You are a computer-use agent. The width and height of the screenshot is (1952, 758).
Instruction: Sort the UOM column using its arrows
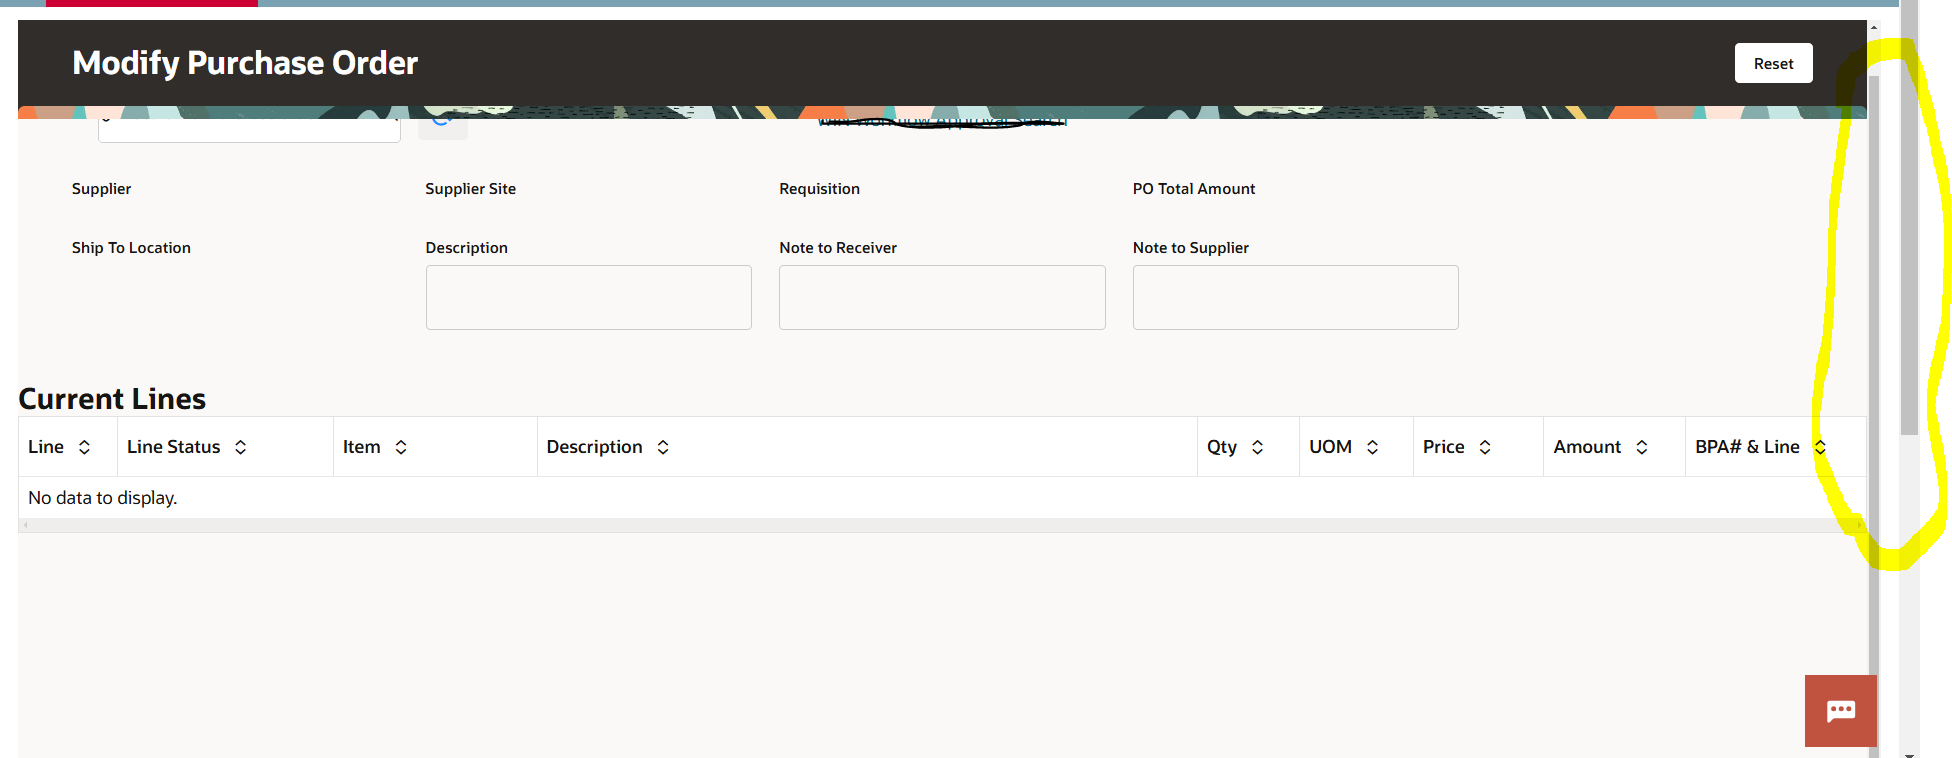[1372, 447]
